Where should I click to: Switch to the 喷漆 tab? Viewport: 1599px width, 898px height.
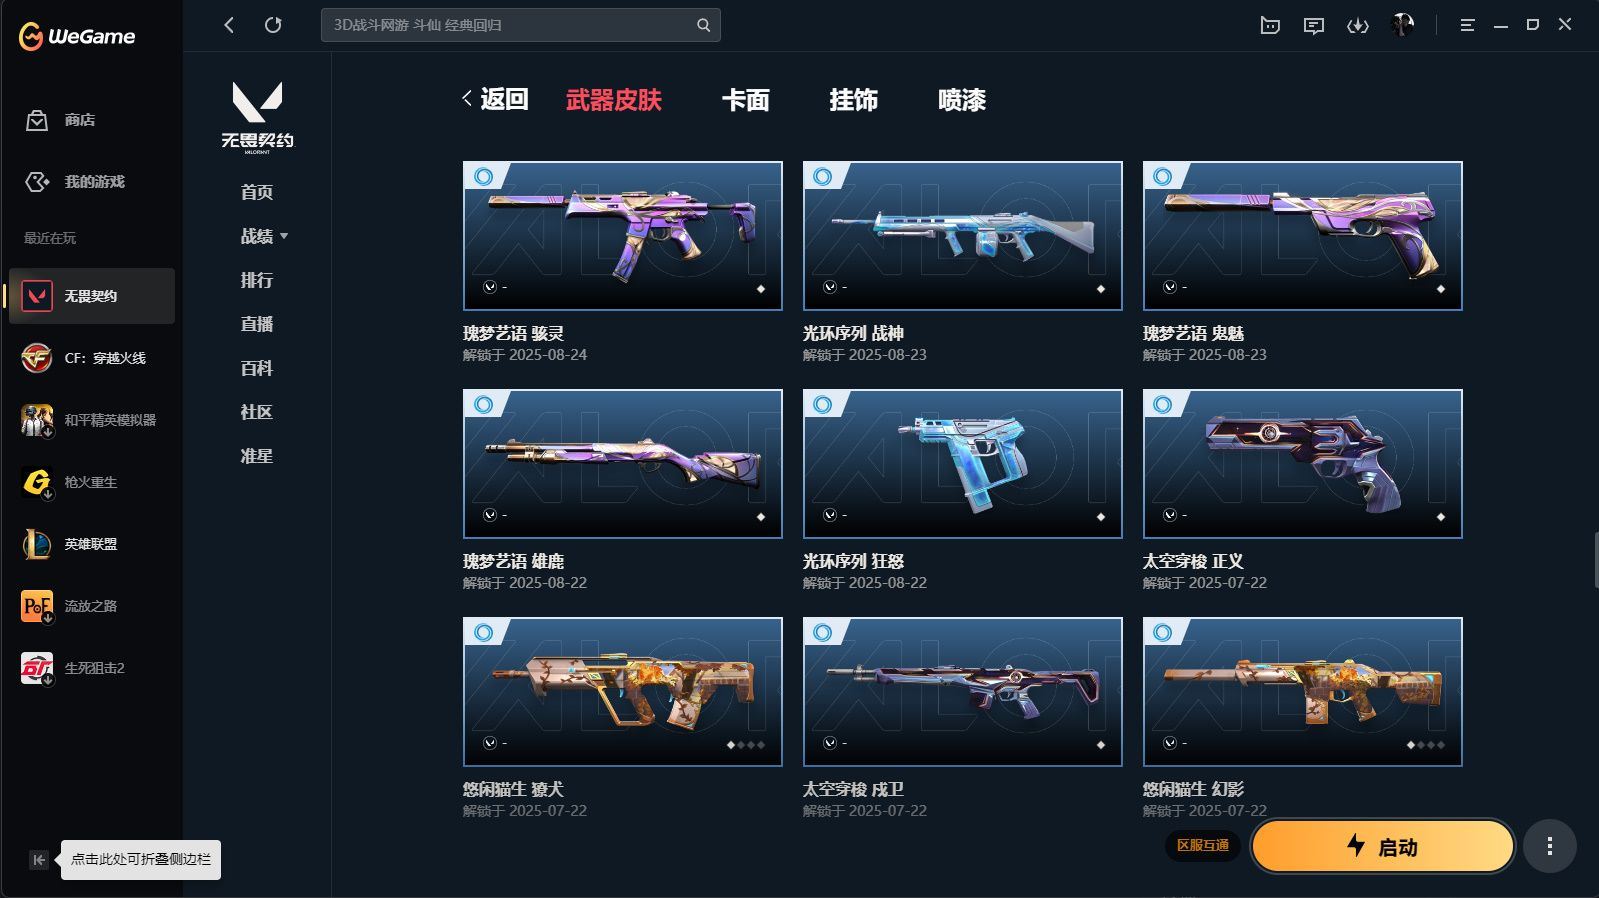[x=962, y=100]
